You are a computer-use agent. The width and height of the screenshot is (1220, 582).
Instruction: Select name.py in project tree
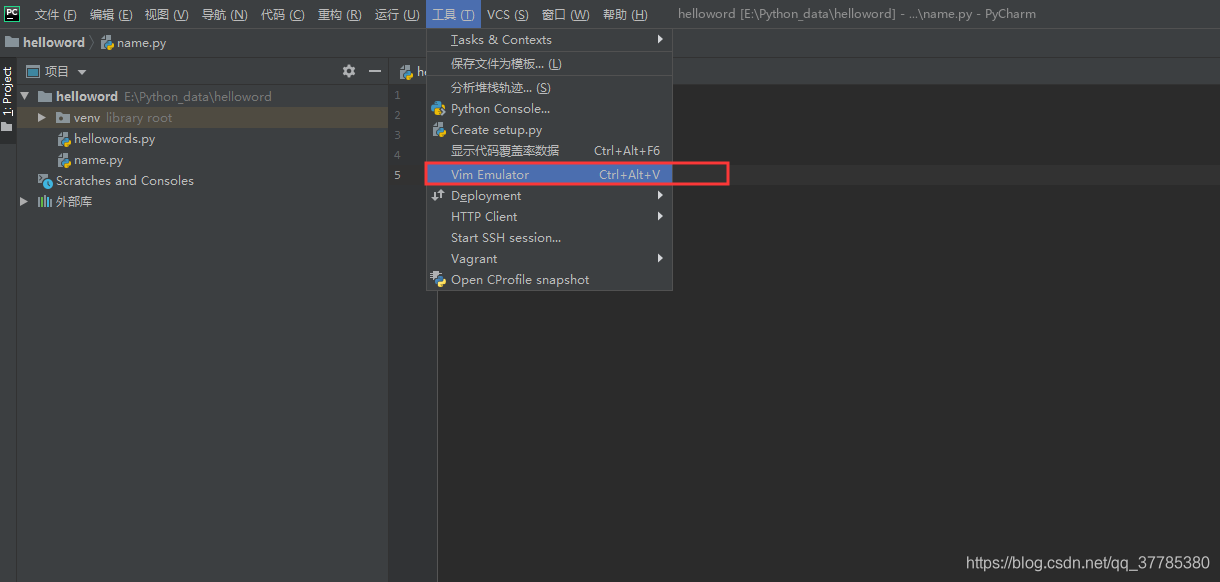point(98,160)
